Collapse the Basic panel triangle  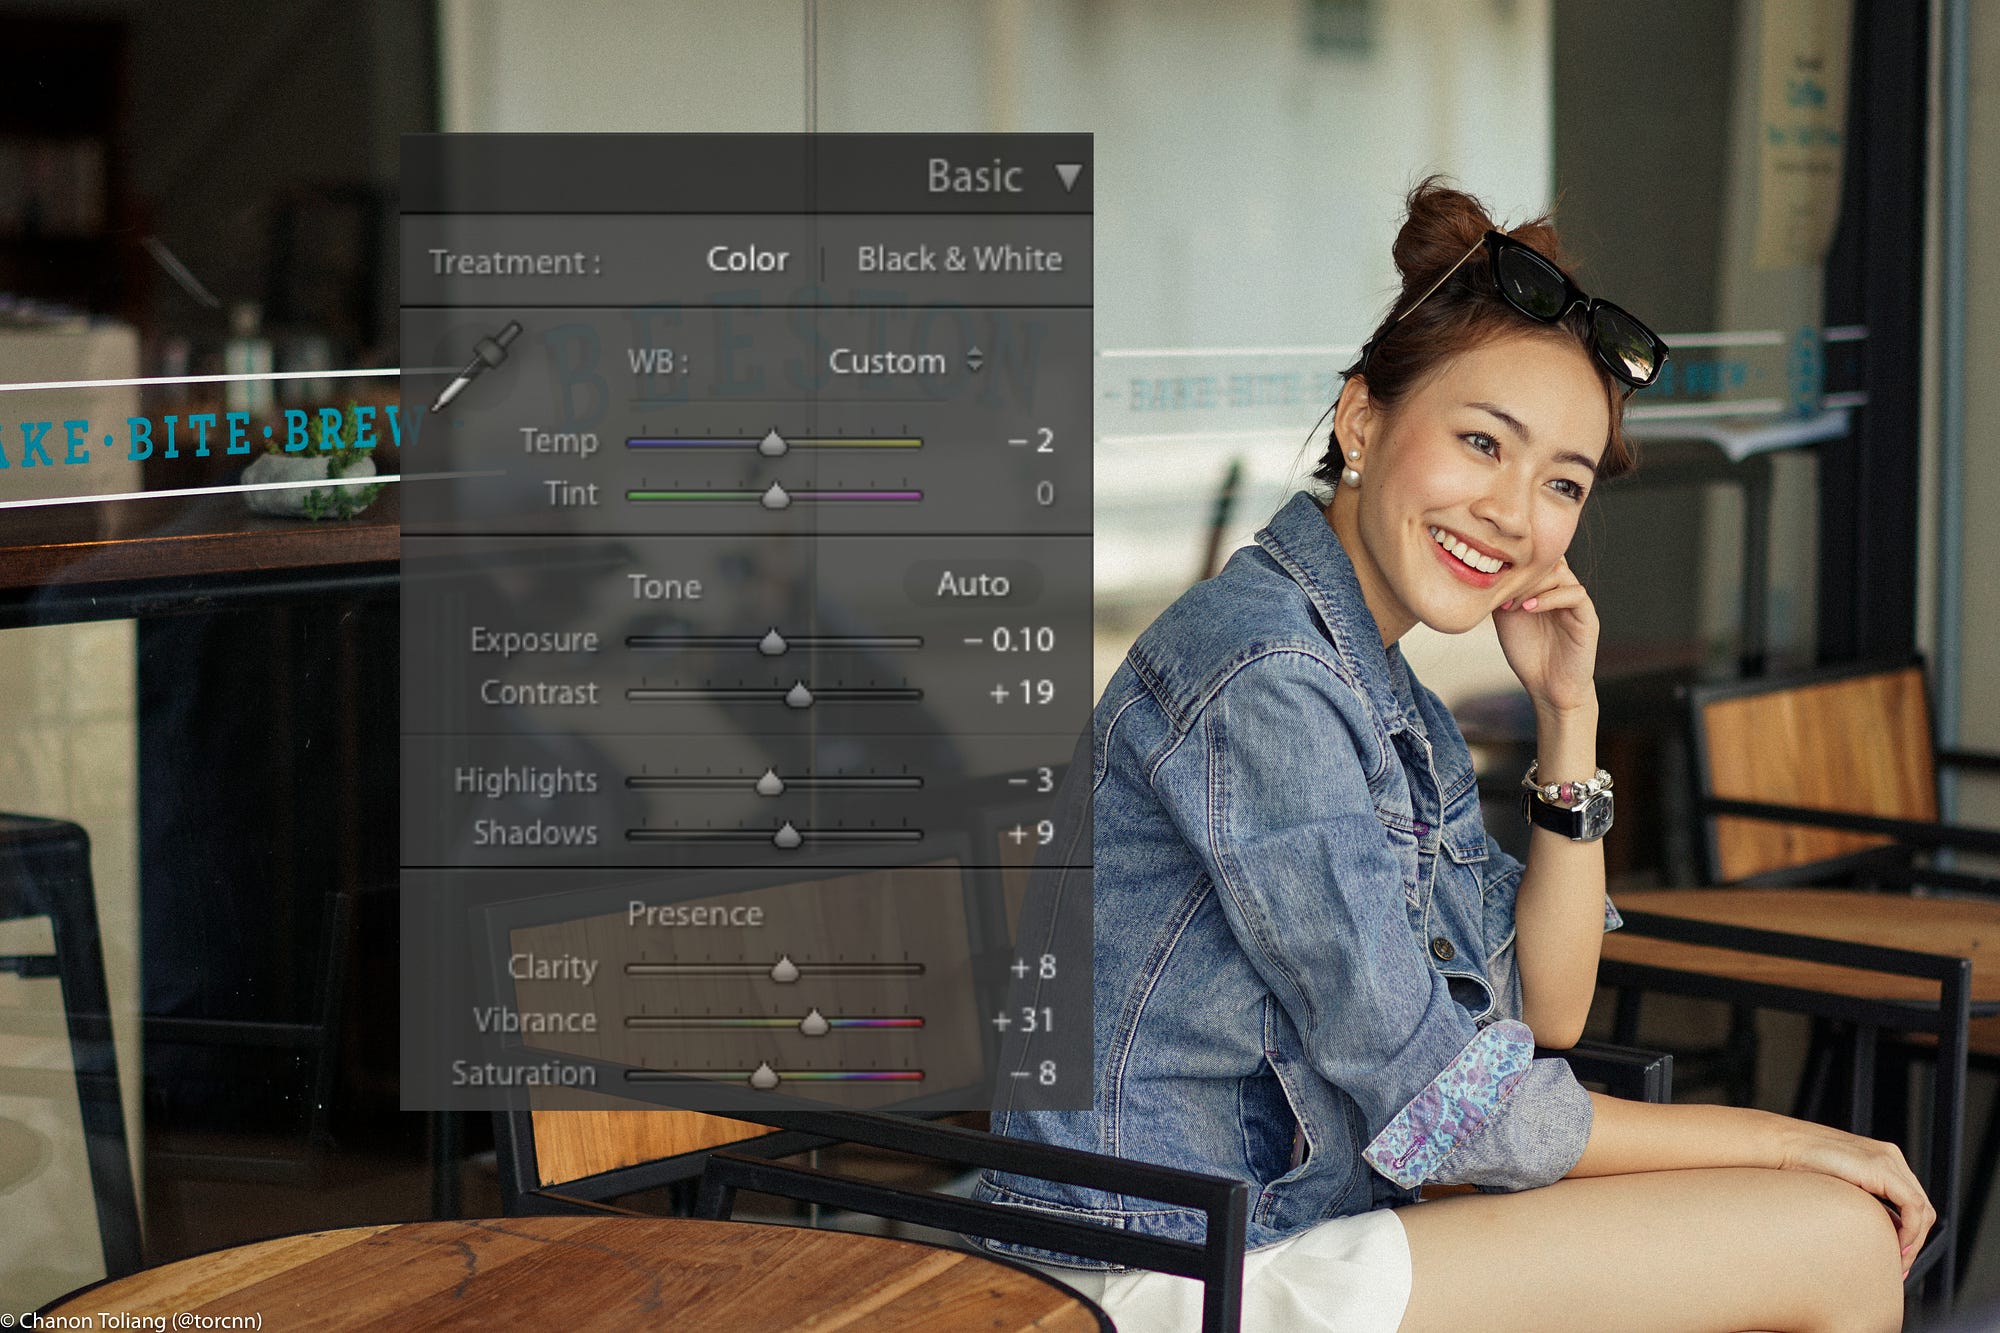(1068, 177)
